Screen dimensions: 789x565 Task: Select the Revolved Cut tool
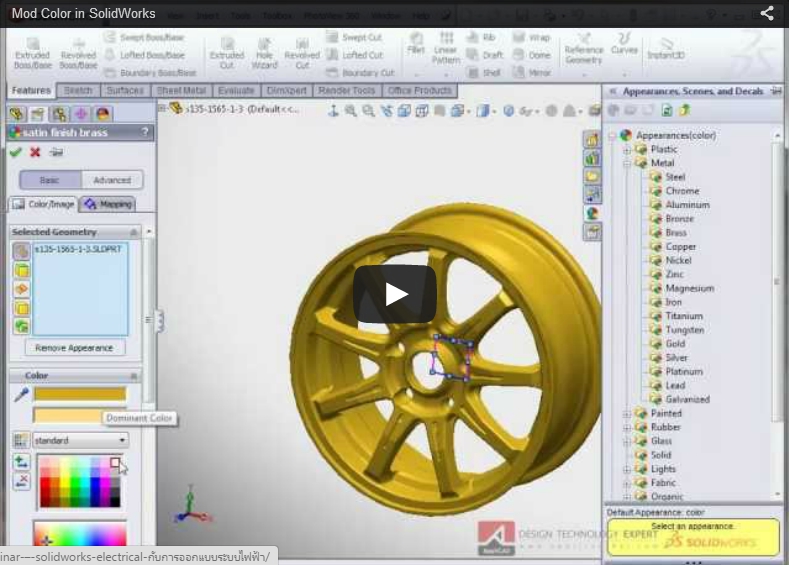302,53
